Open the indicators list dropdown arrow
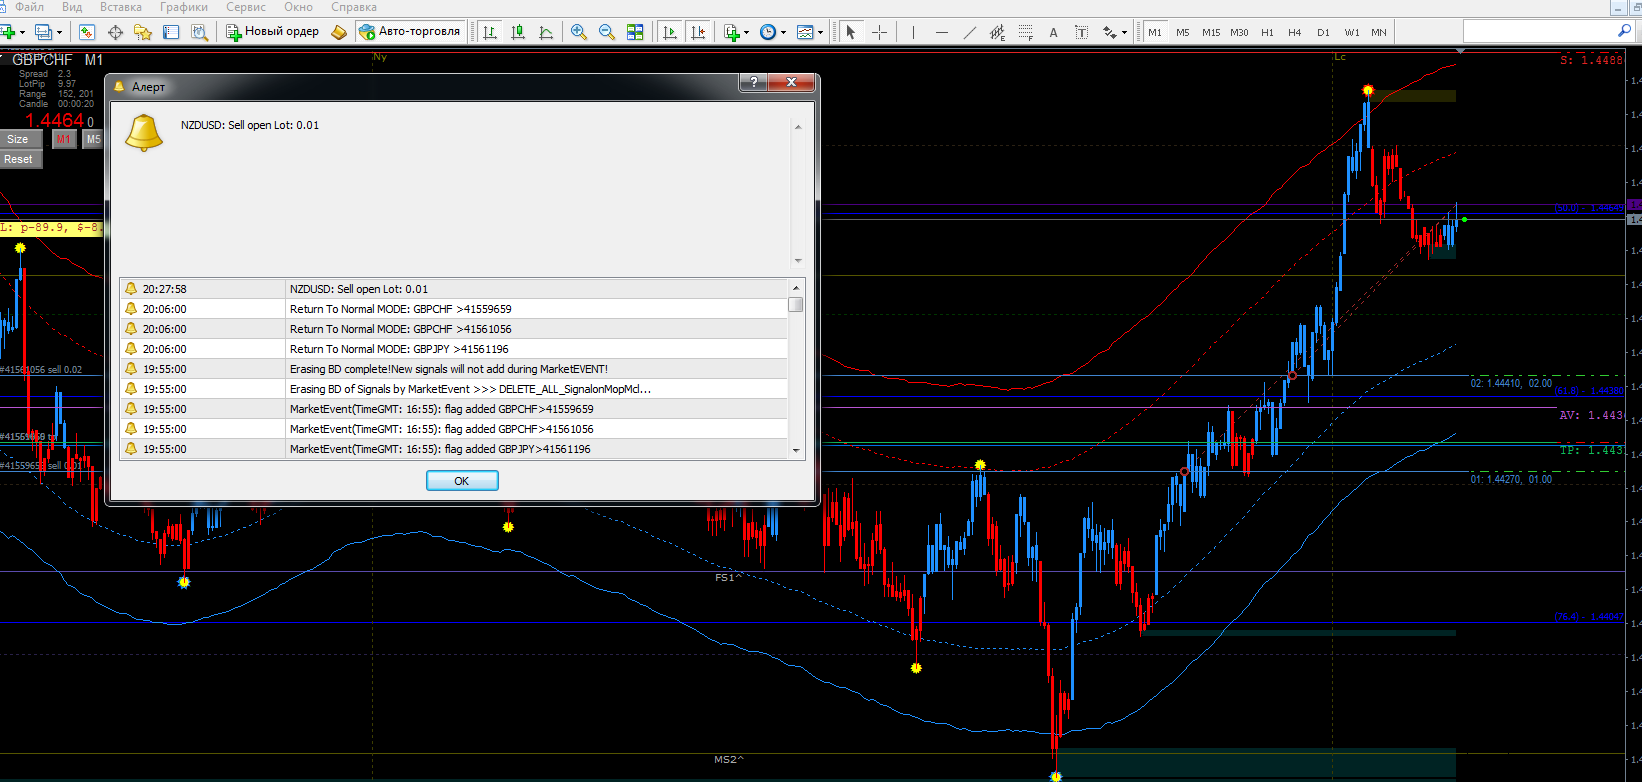1642x782 pixels. pyautogui.click(x=746, y=32)
